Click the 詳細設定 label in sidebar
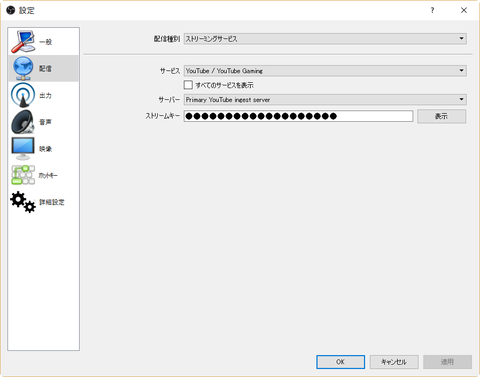480x377 pixels. (52, 202)
